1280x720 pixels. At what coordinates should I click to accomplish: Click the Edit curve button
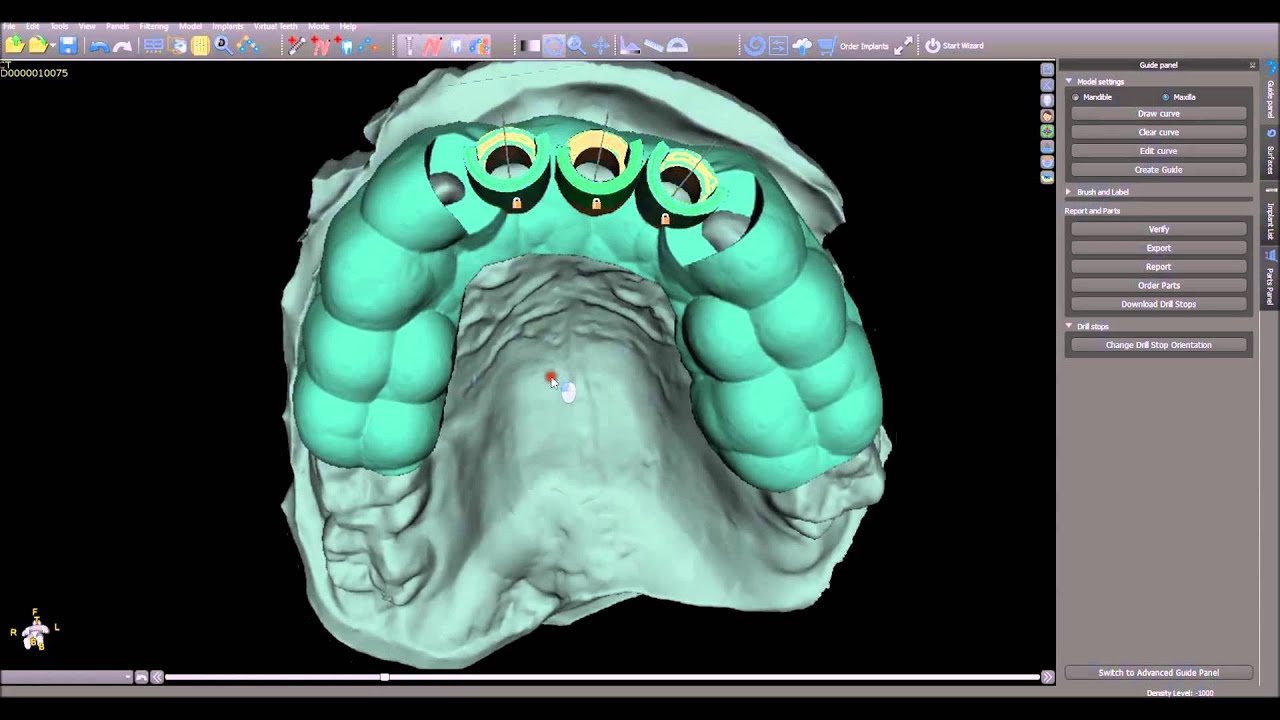(1158, 151)
